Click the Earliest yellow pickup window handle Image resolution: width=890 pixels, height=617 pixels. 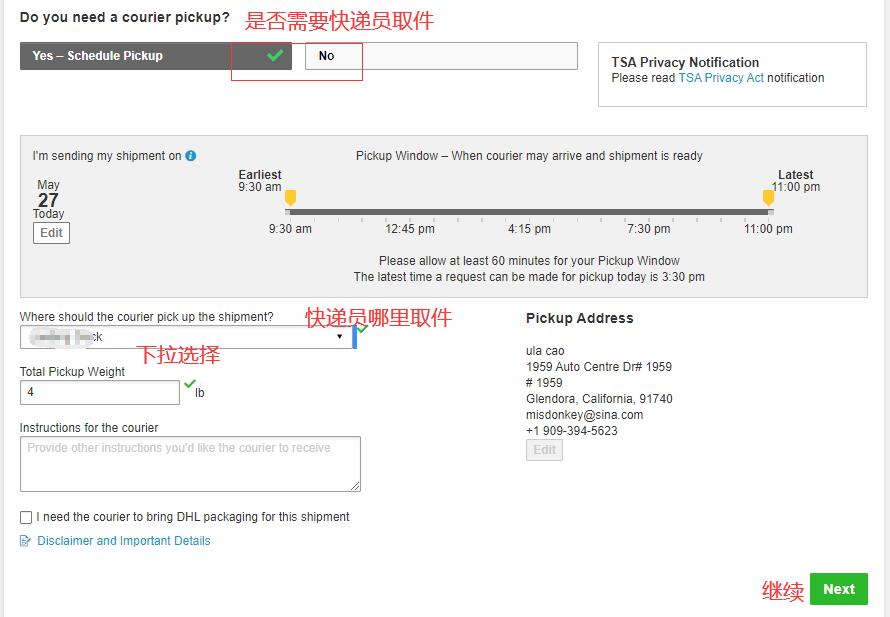(x=290, y=198)
